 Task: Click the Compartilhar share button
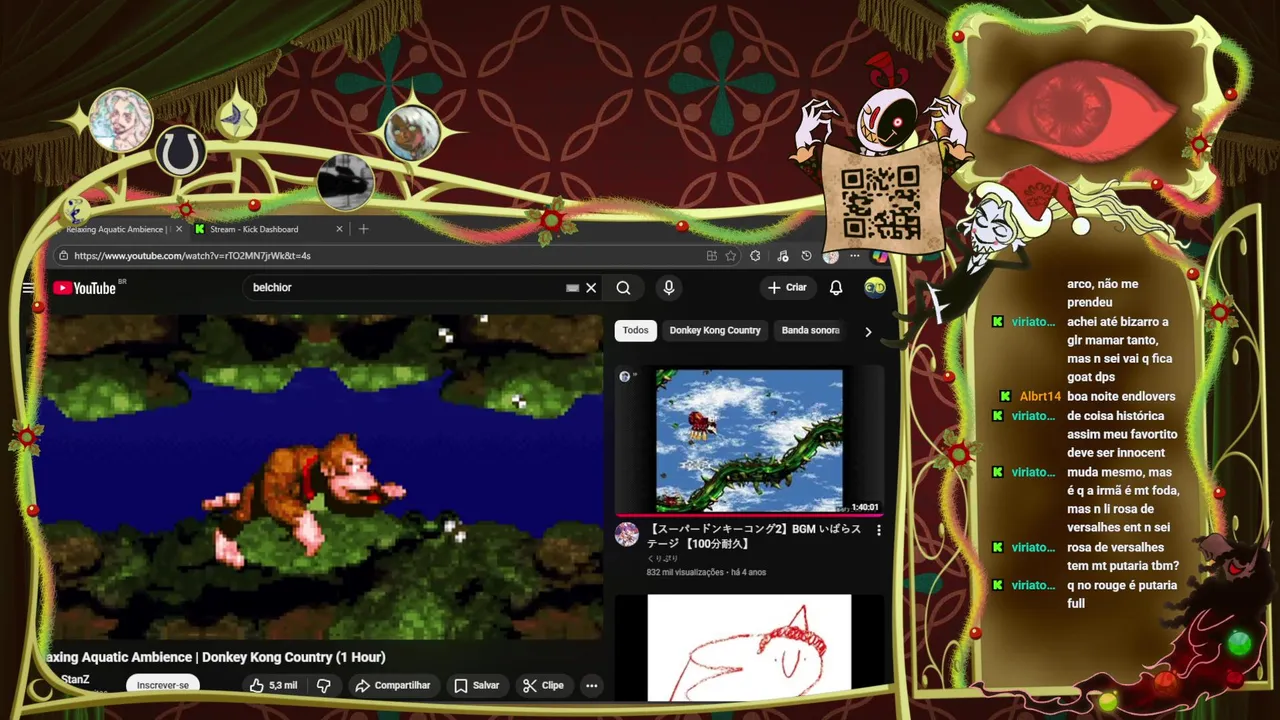tap(393, 685)
